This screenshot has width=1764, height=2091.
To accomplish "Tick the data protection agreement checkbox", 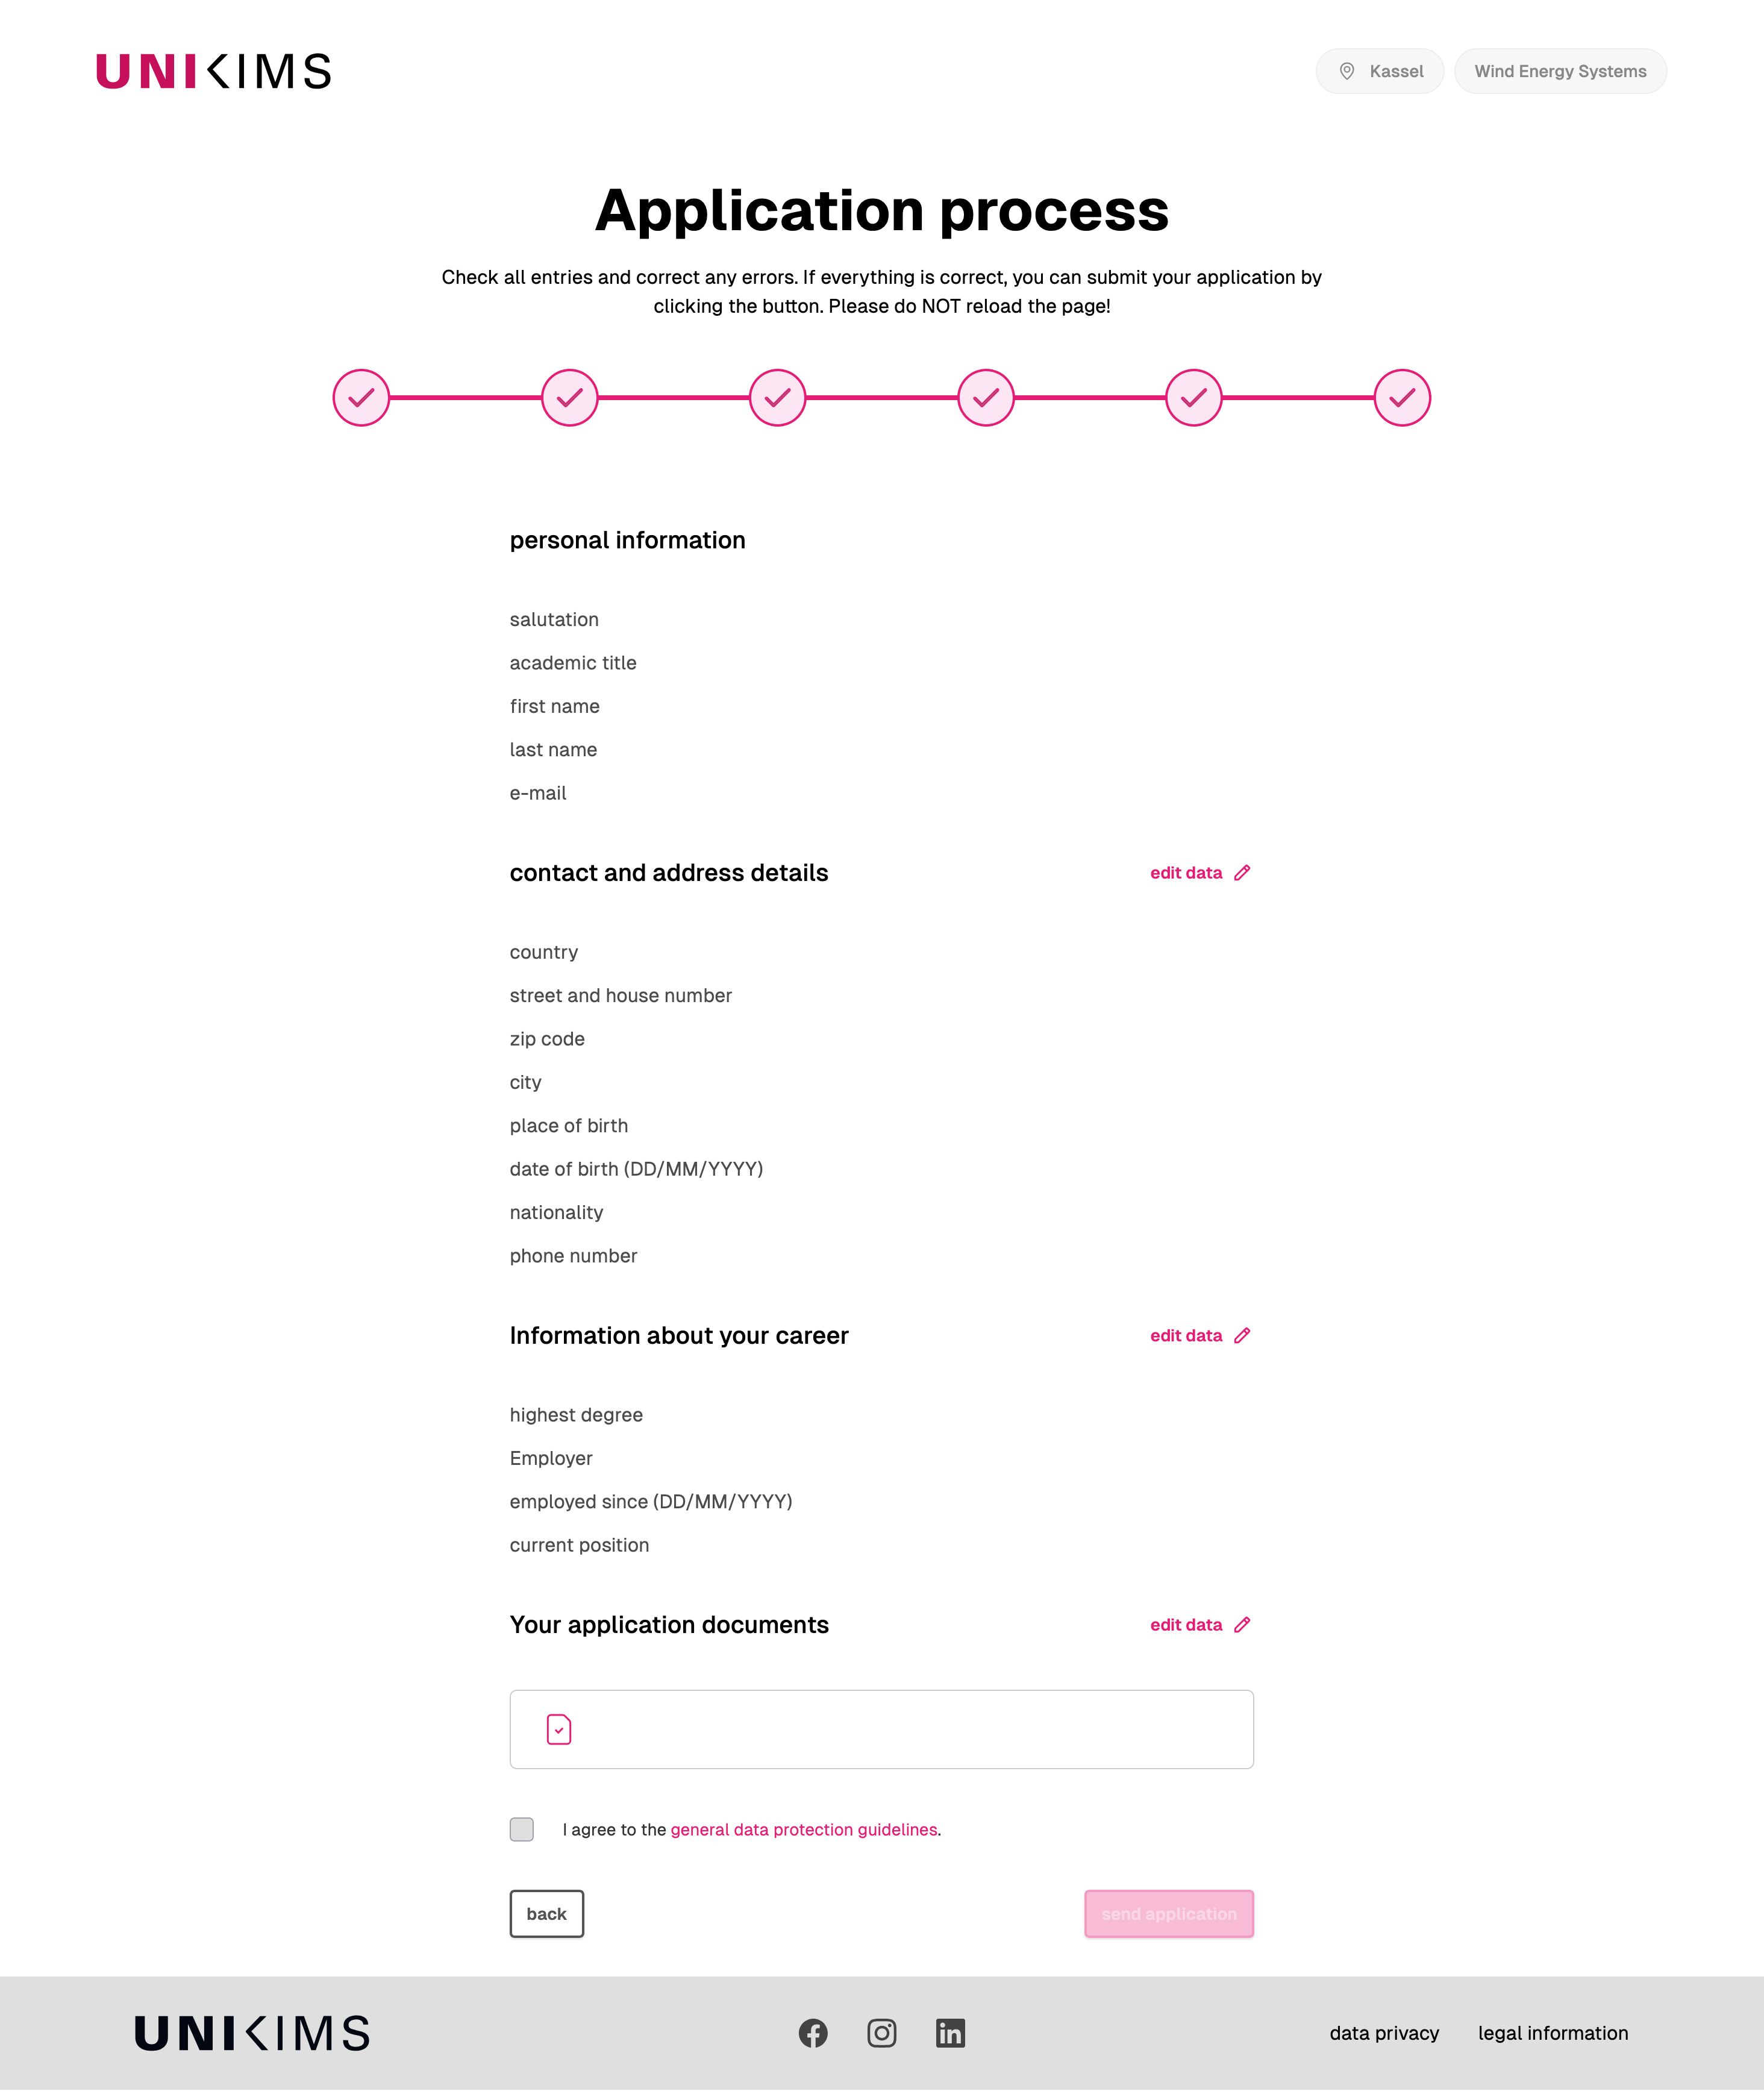I will [x=522, y=1829].
